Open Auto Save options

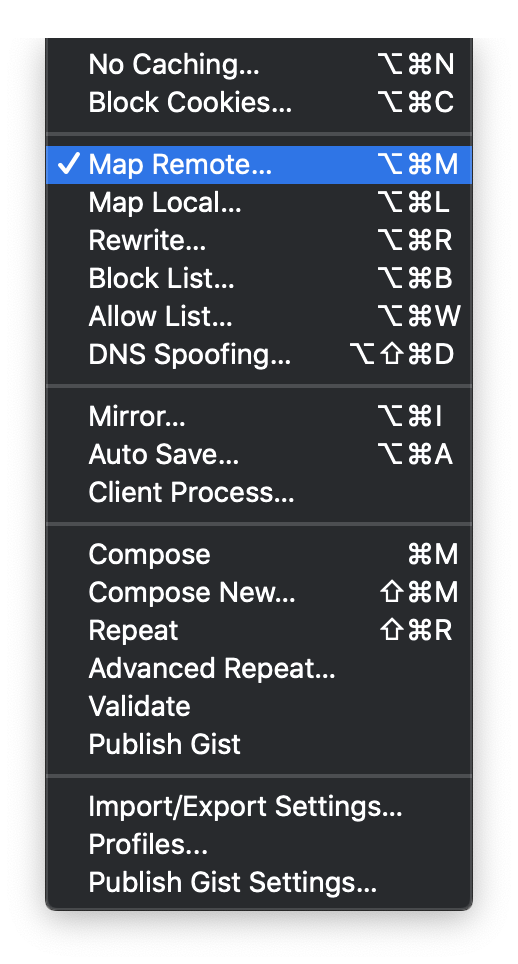tap(259, 455)
